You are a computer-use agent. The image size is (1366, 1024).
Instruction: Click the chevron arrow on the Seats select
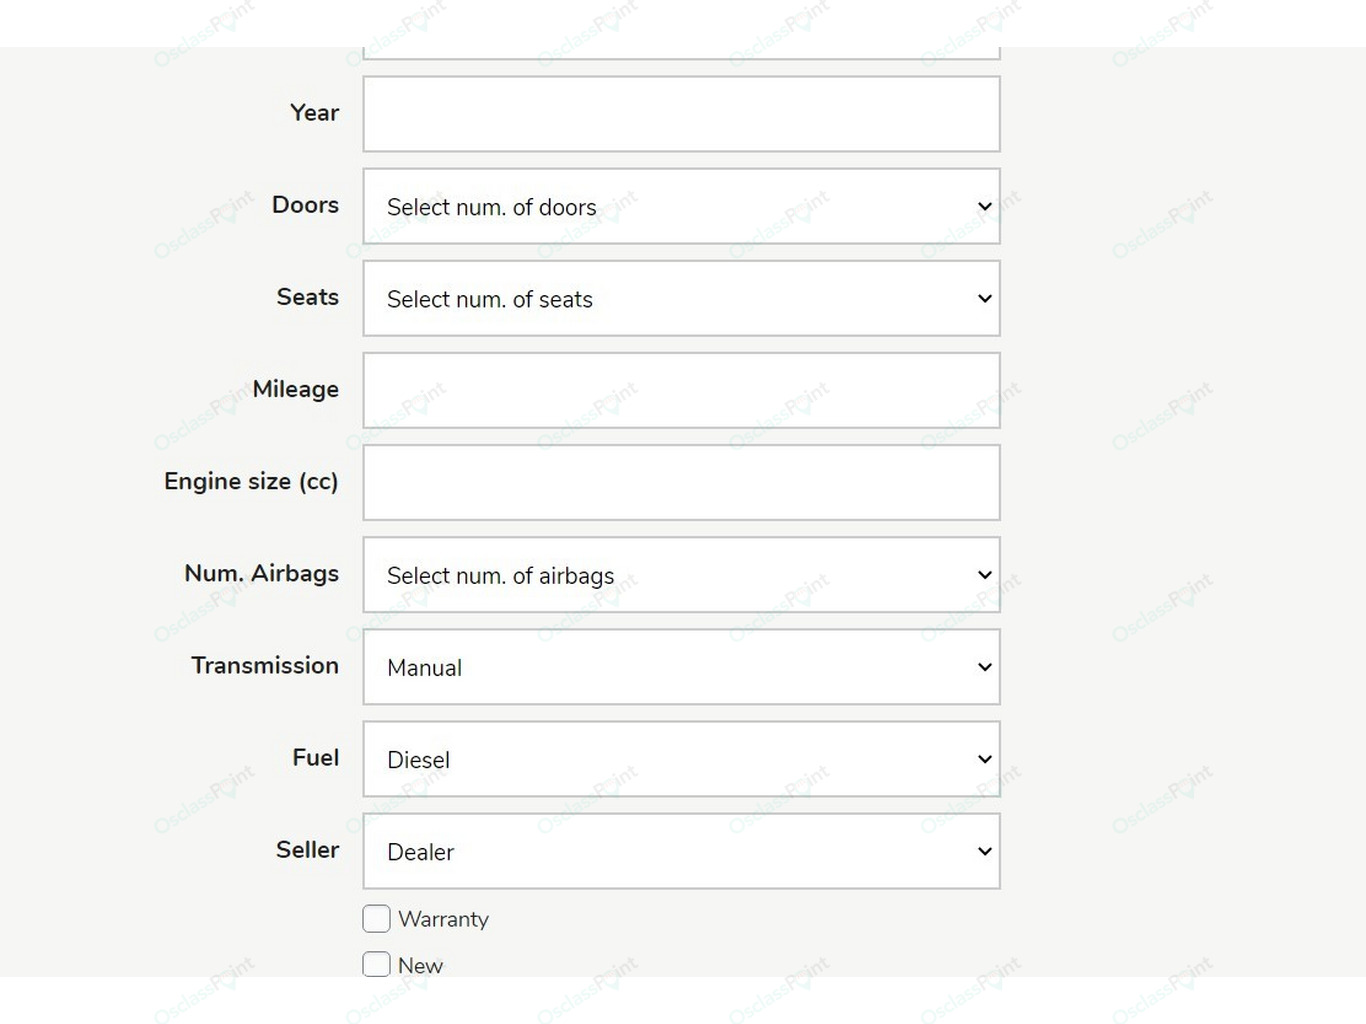(x=984, y=298)
